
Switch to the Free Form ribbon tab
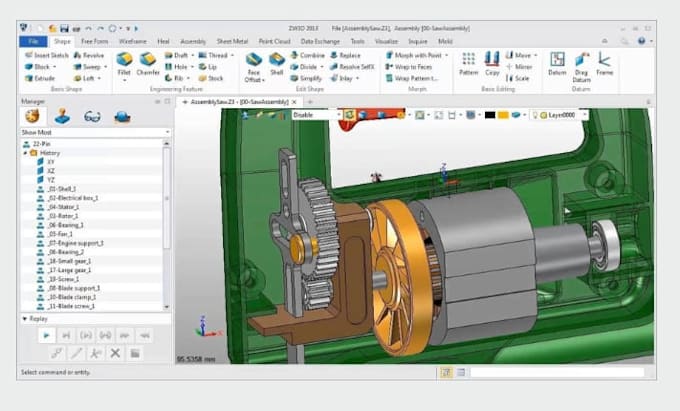[x=94, y=41]
